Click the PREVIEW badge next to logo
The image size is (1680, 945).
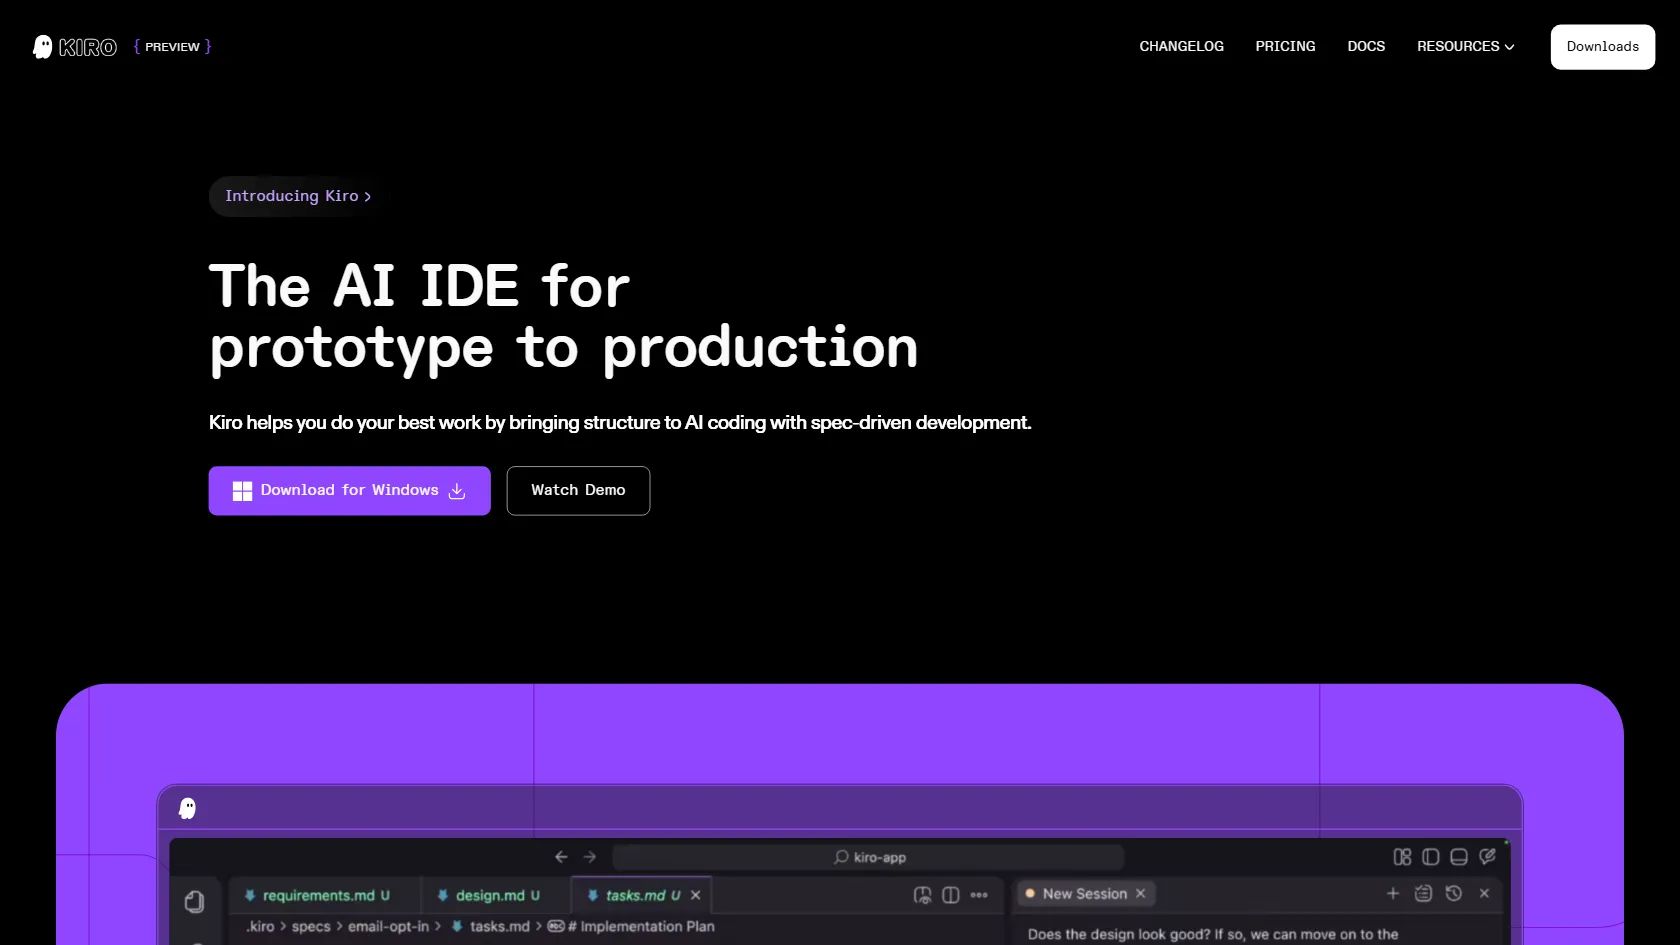172,47
